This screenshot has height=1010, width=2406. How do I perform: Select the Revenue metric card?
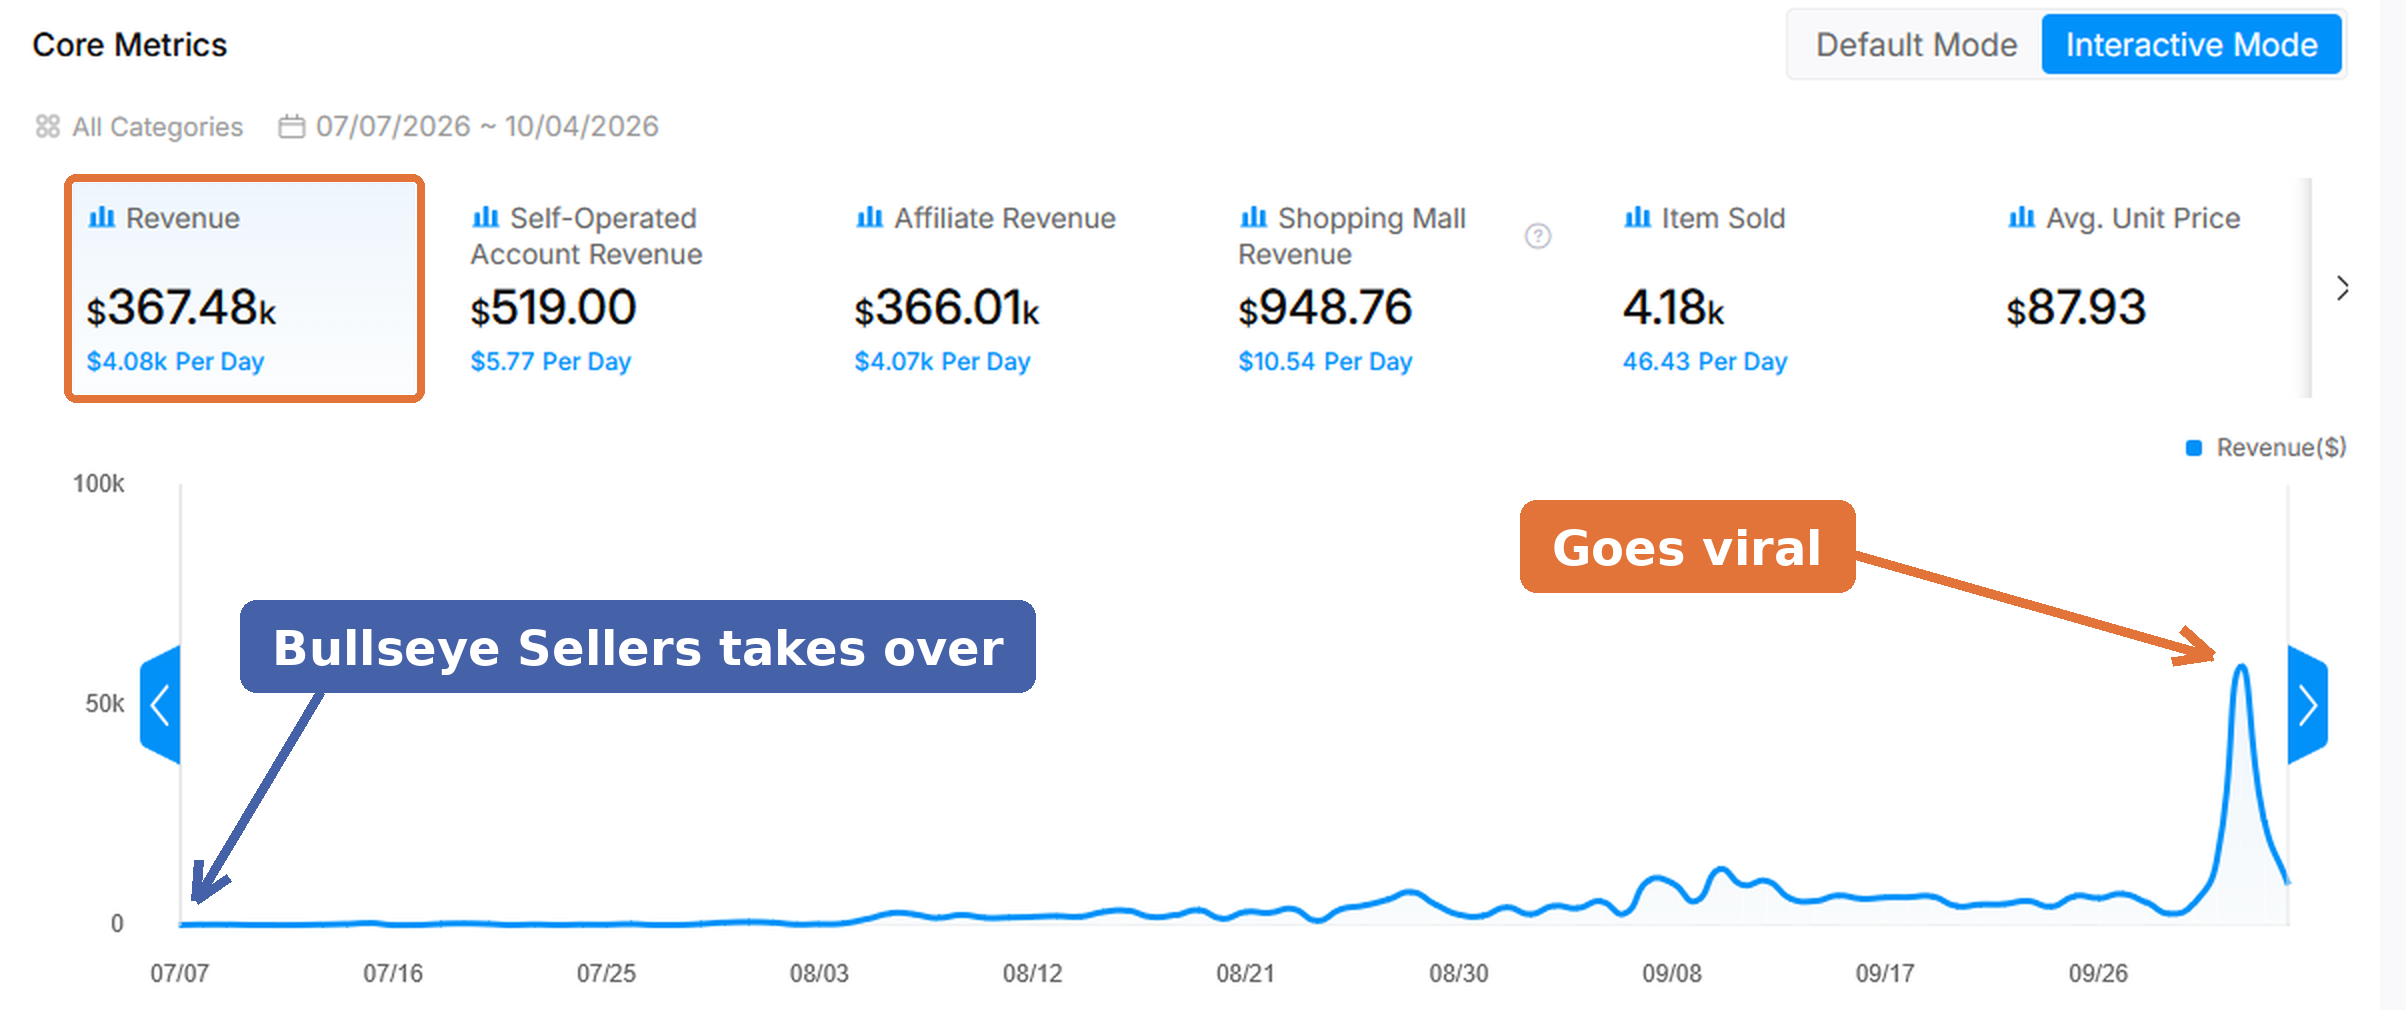[x=245, y=289]
